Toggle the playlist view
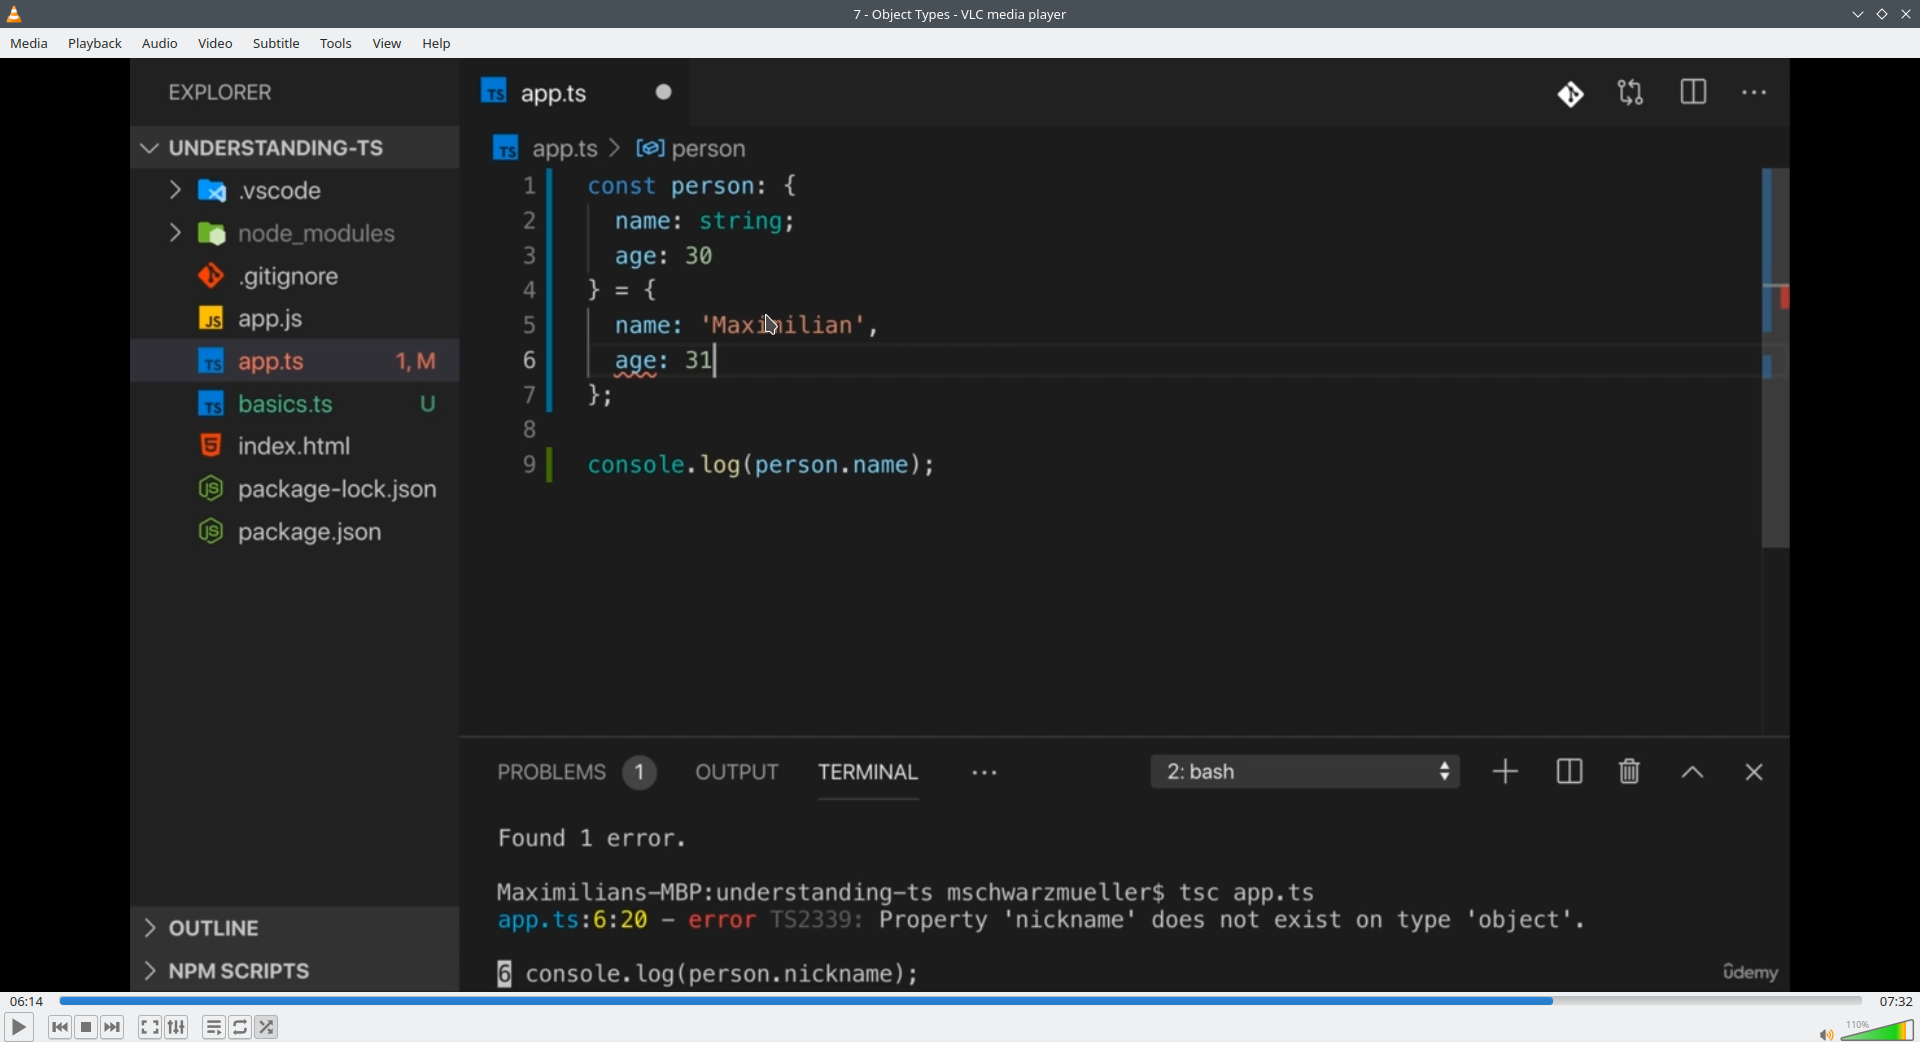The width and height of the screenshot is (1920, 1042). tap(214, 1027)
